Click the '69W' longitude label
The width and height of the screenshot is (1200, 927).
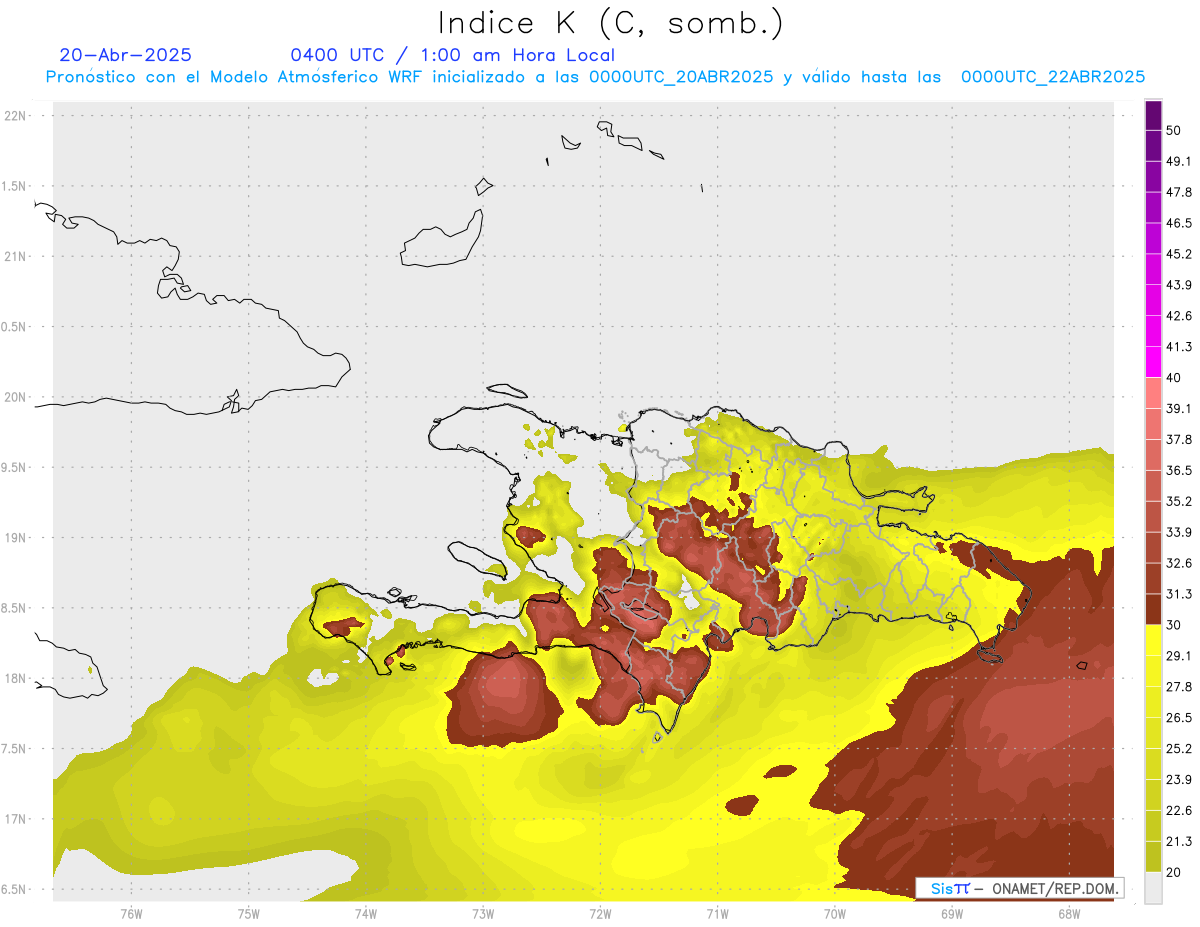pos(952,914)
